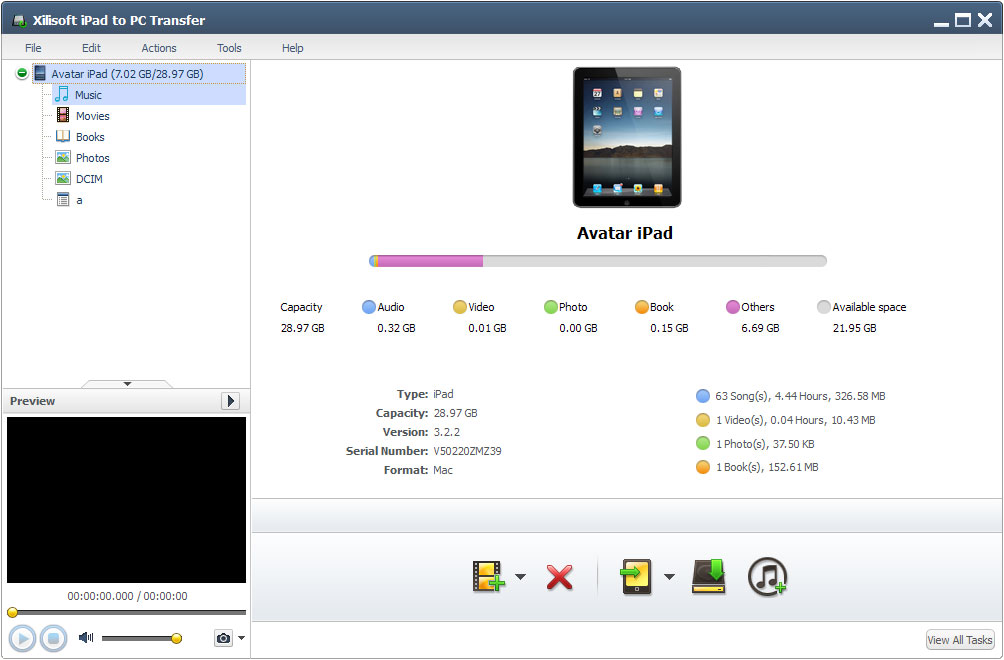Screen dimensions: 1004x660
Task: Click the orange Book legend dot
Action: click(x=642, y=307)
